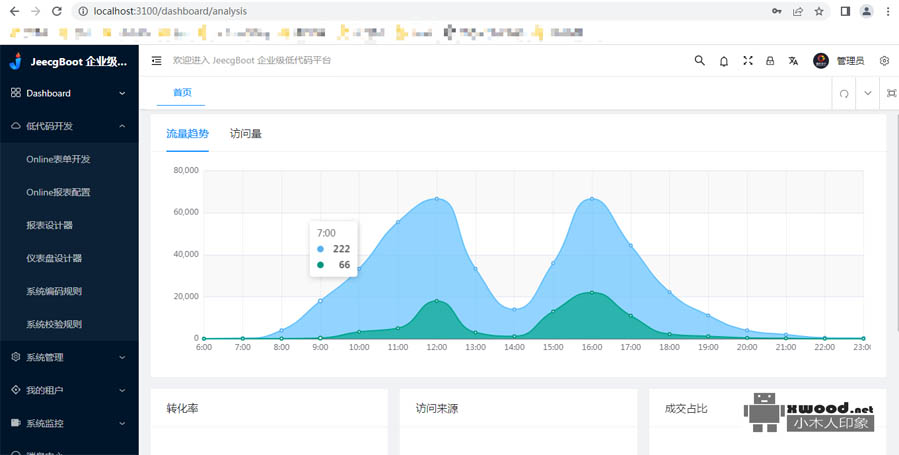Open Online表单开发 in the sidebar

58,159
